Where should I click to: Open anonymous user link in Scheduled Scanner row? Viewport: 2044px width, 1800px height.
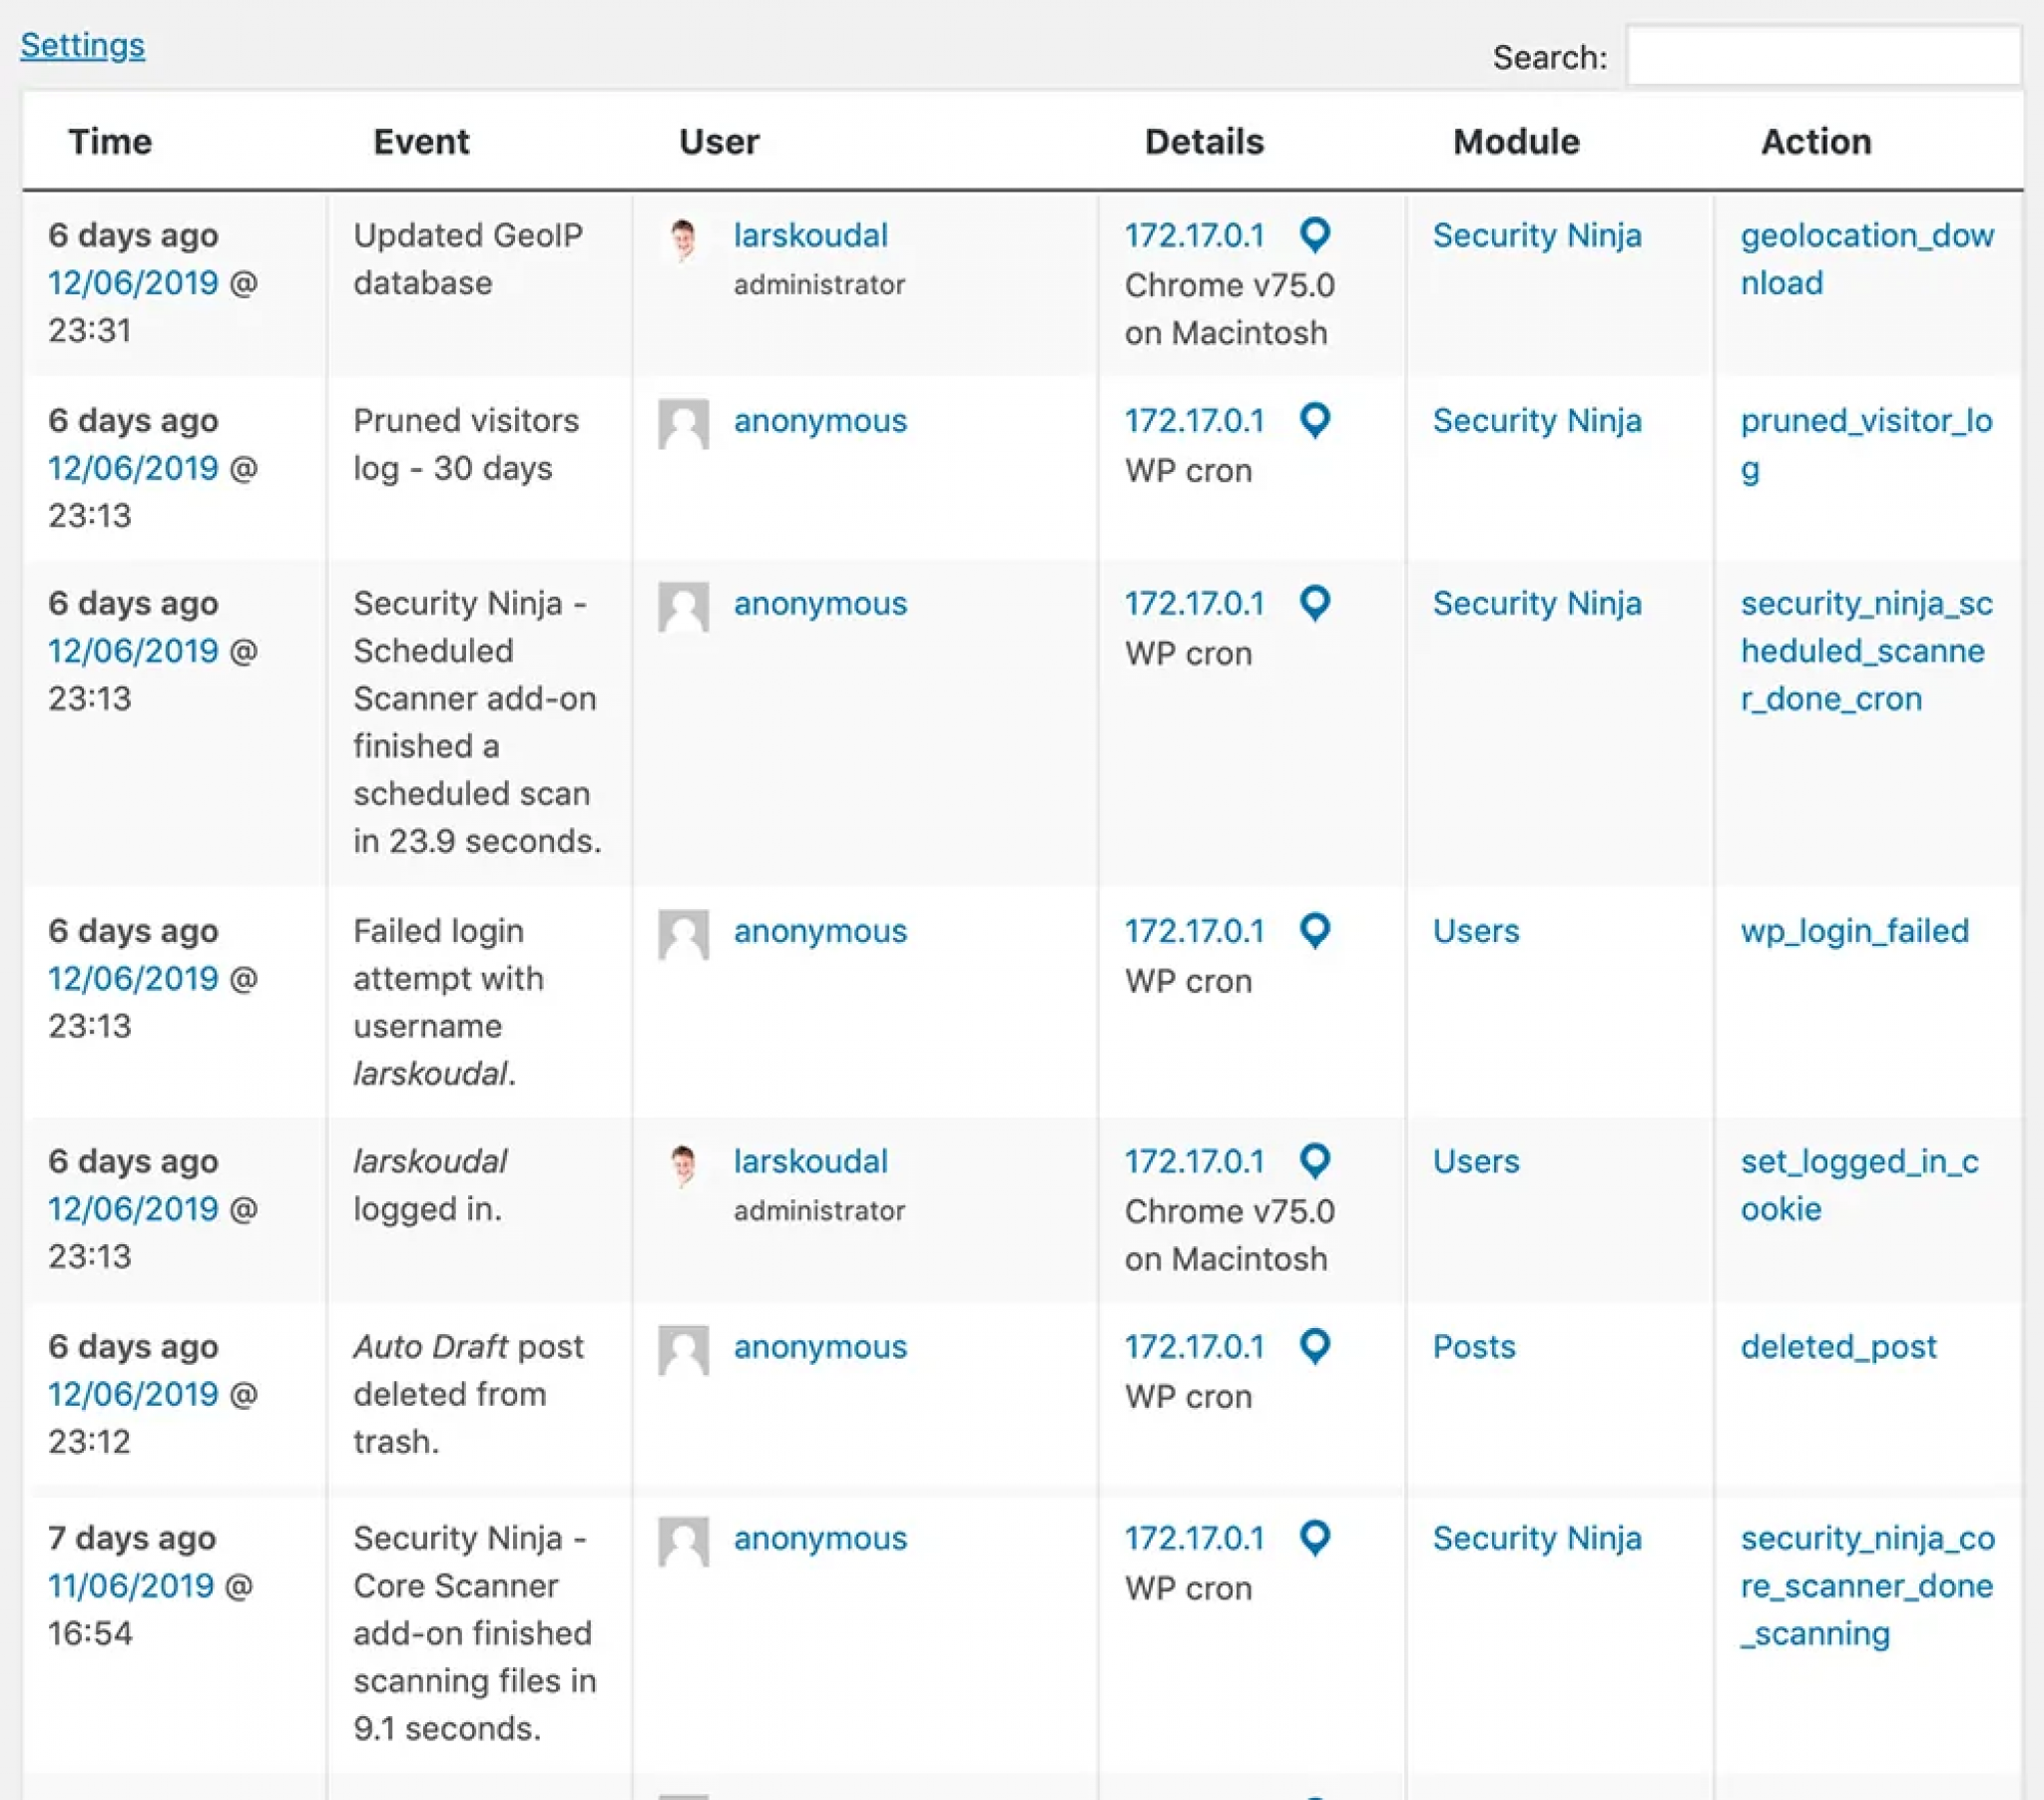(820, 604)
